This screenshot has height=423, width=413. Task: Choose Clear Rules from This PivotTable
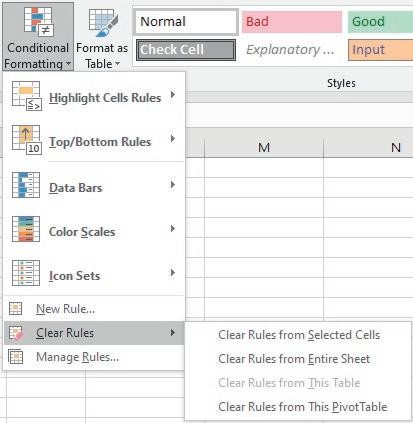click(x=303, y=407)
